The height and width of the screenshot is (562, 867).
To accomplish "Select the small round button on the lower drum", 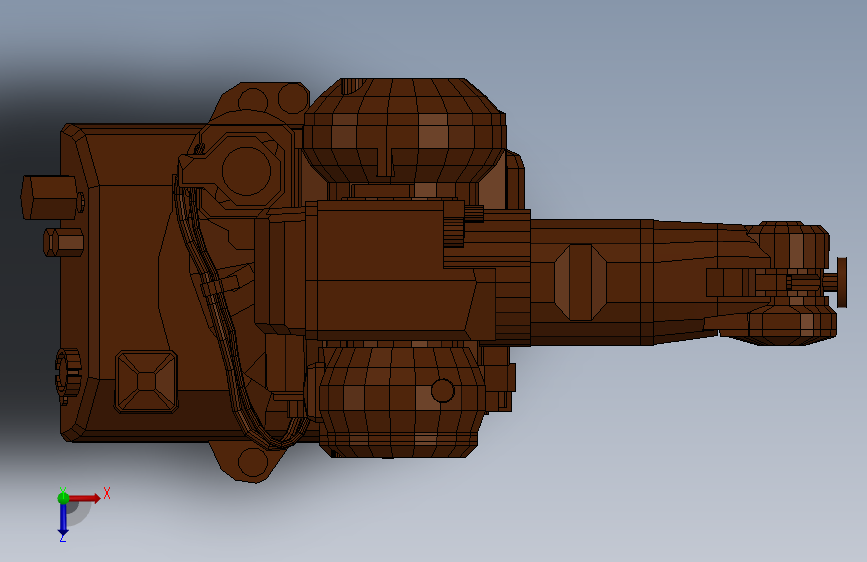I will 442,391.
